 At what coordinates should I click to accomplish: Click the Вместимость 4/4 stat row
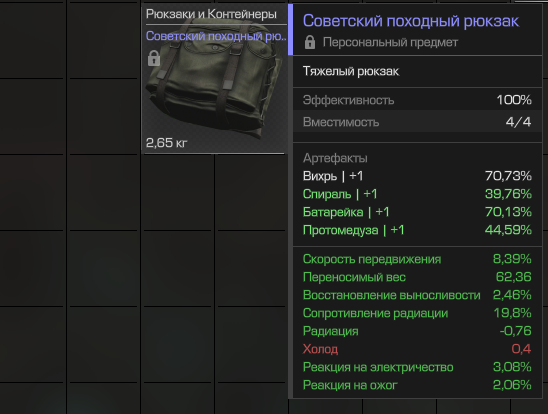[x=417, y=122]
